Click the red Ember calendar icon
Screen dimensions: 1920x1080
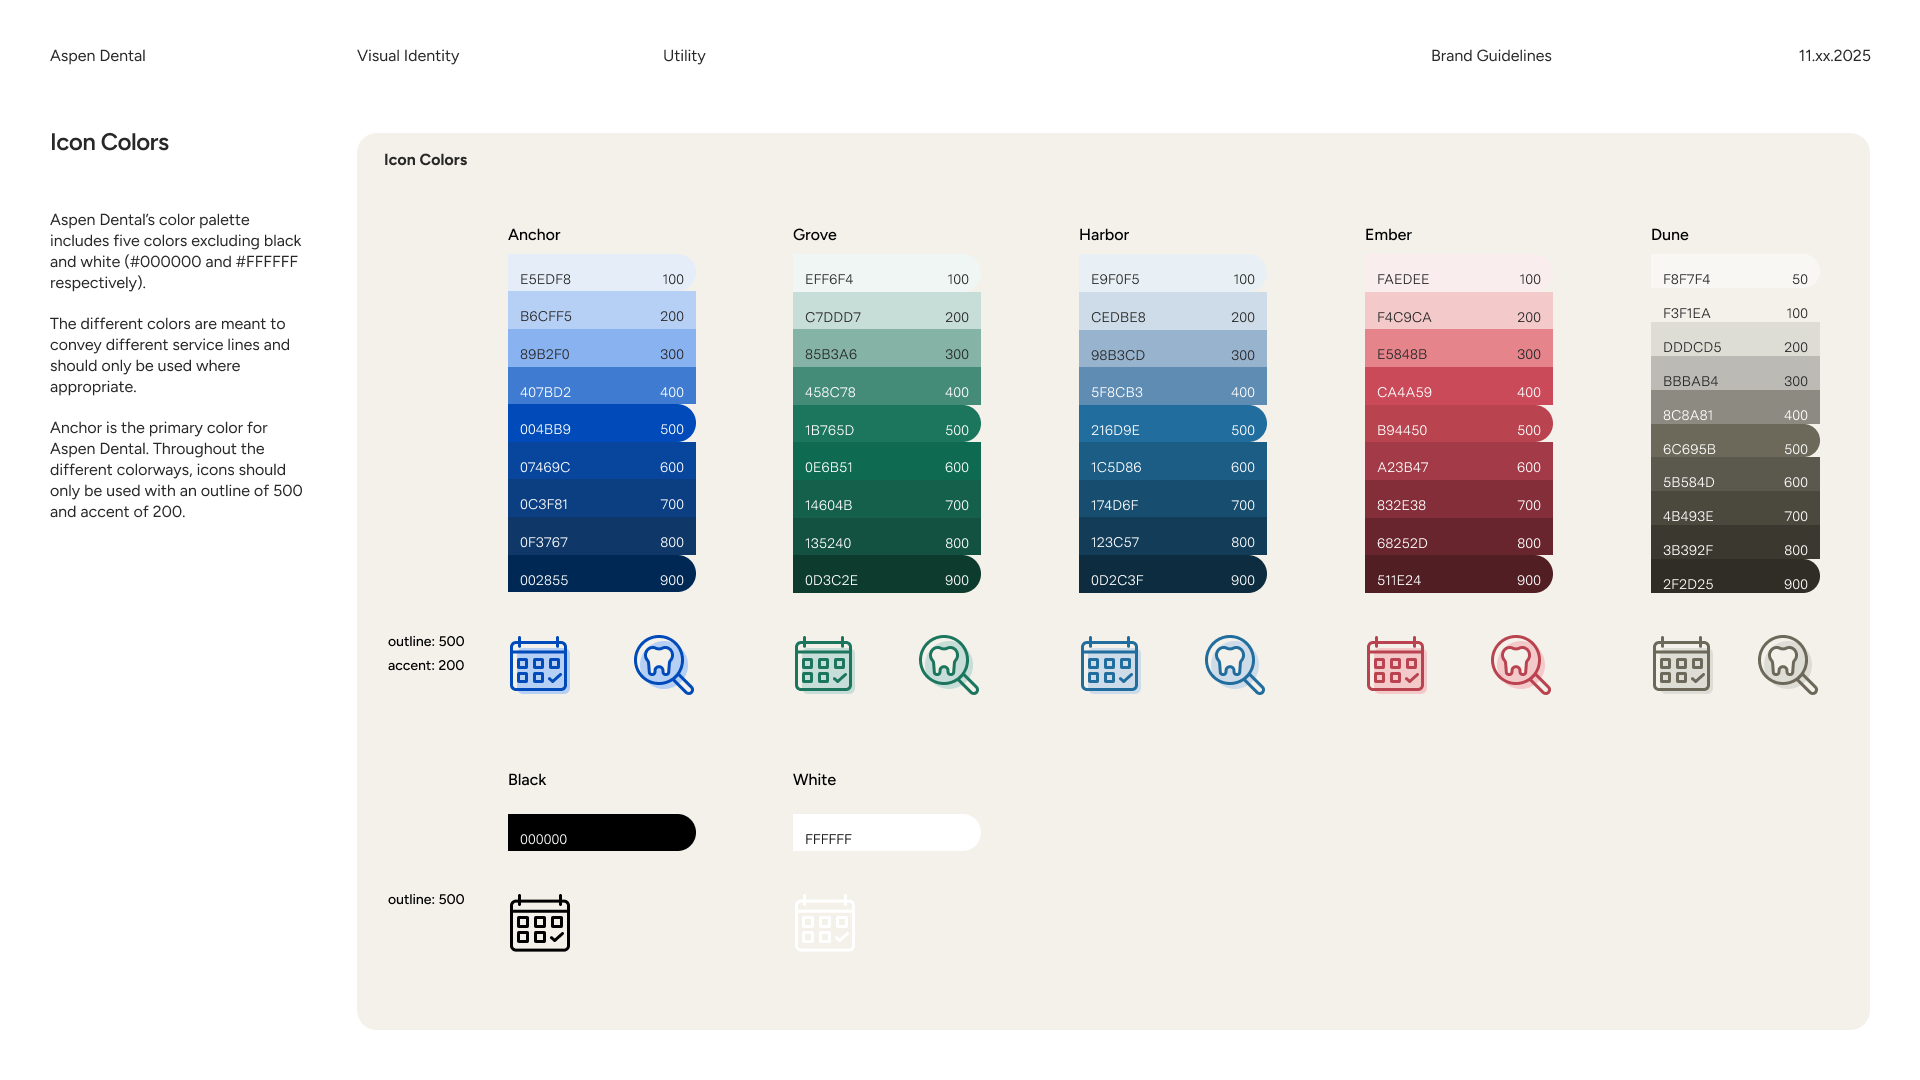pyautogui.click(x=1396, y=665)
